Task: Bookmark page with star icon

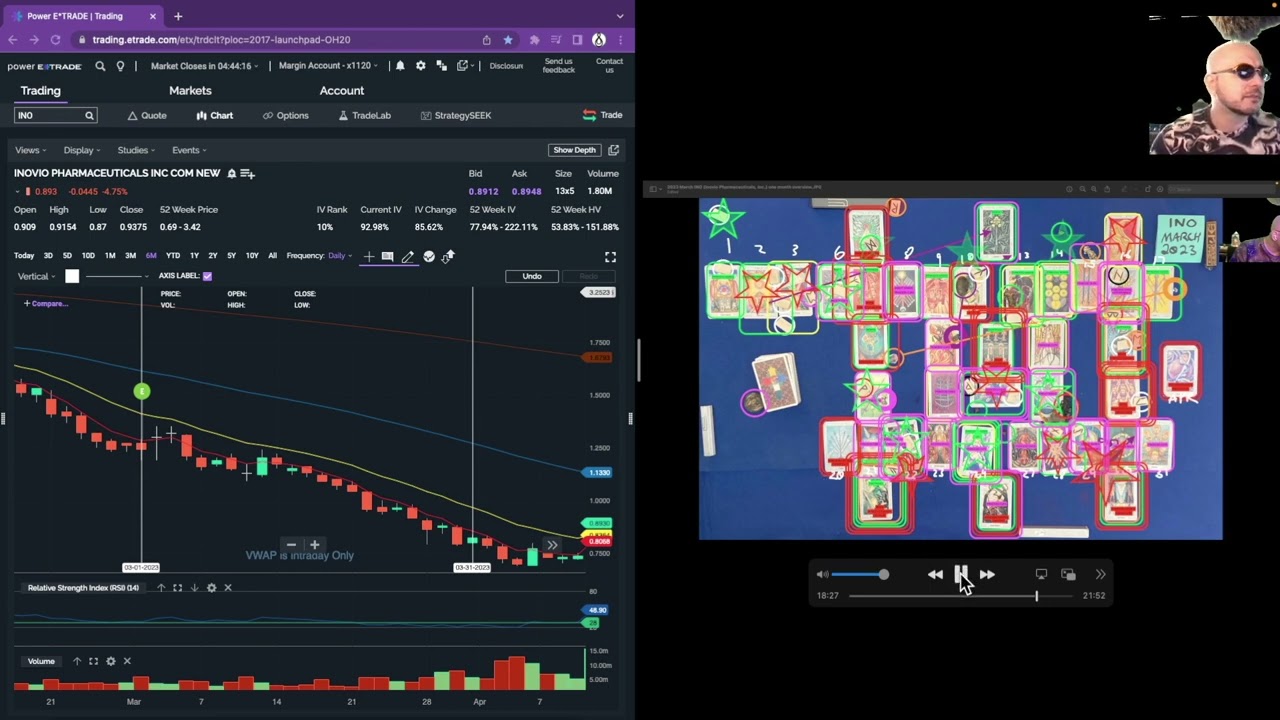Action: pos(508,40)
